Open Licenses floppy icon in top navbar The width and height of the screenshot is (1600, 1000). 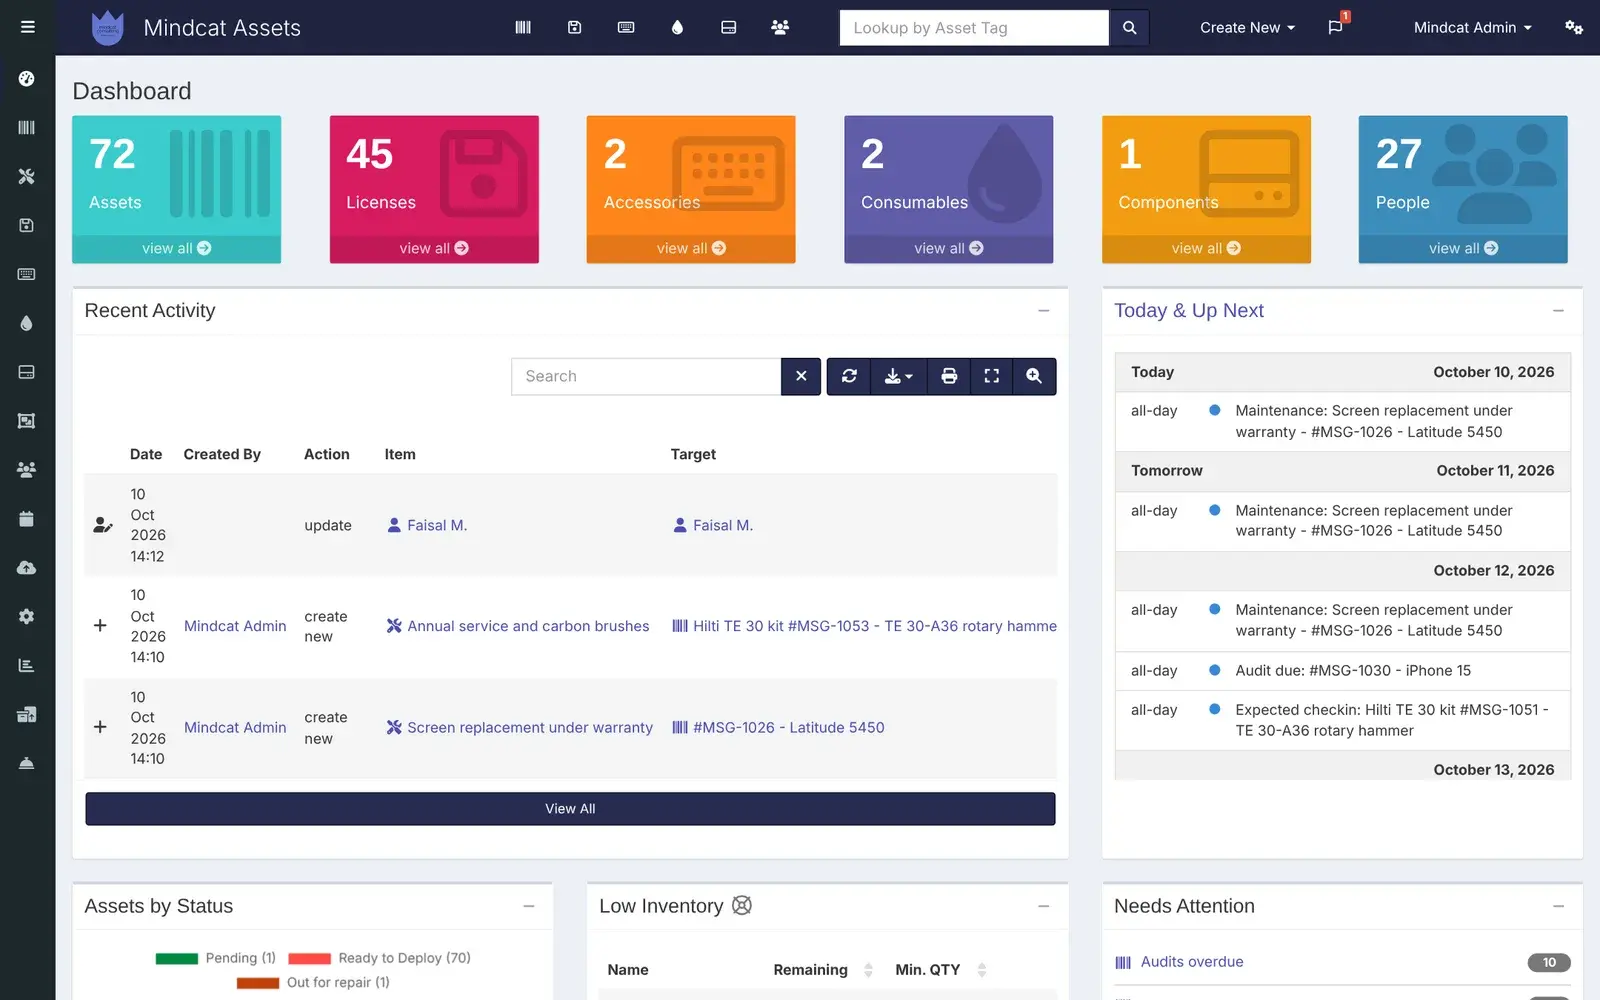pos(574,27)
